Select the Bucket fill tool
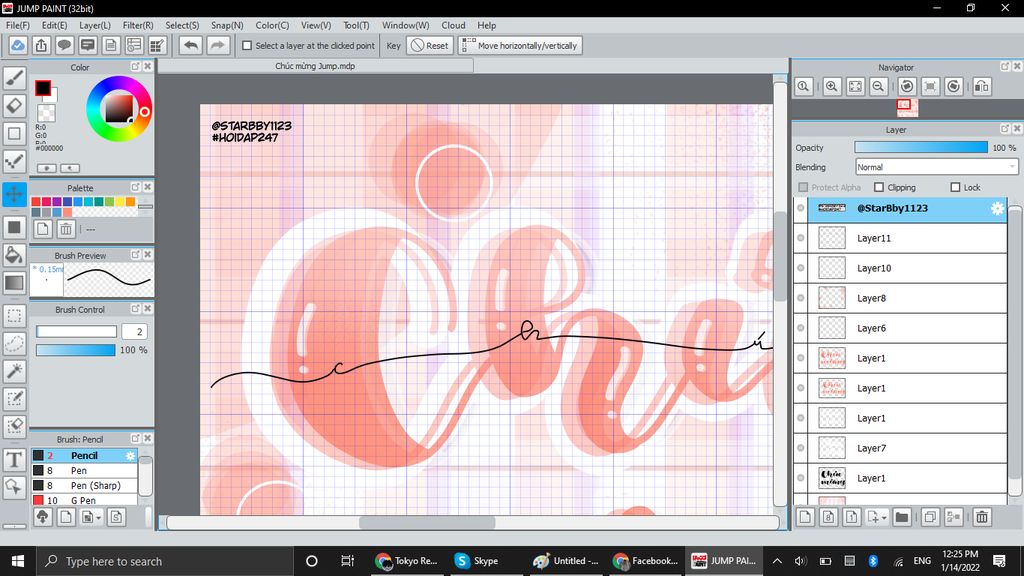The height and width of the screenshot is (576, 1024). (14, 255)
